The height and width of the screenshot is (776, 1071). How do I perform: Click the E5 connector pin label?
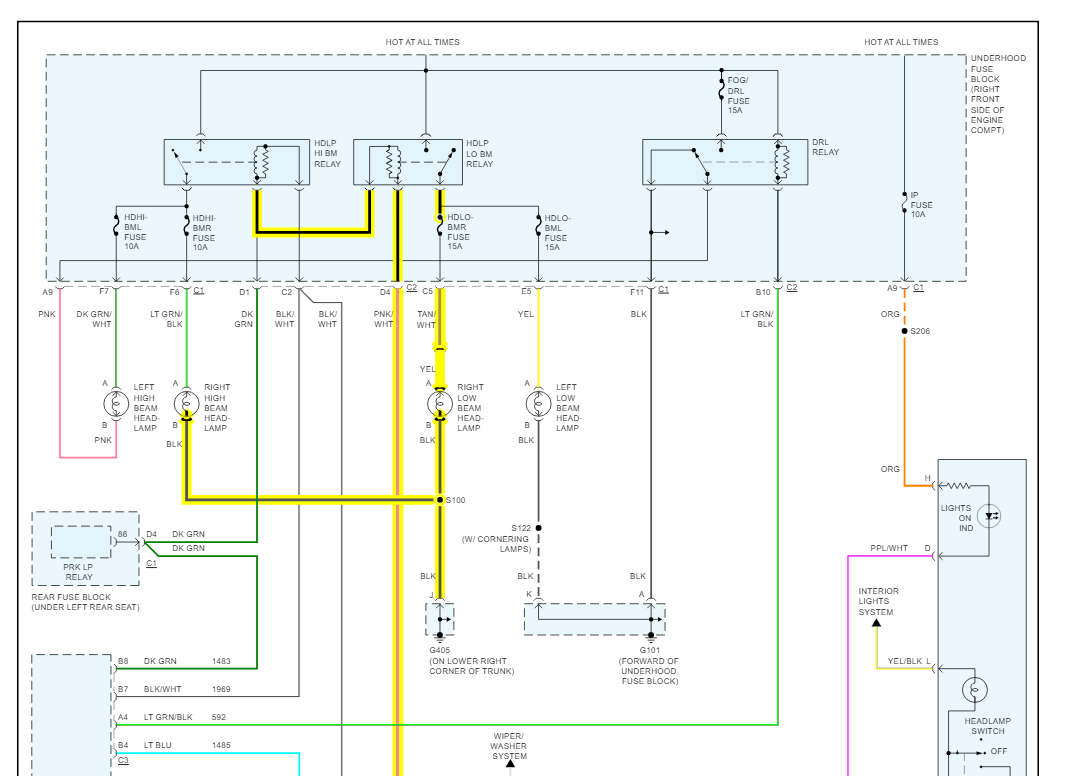526,292
